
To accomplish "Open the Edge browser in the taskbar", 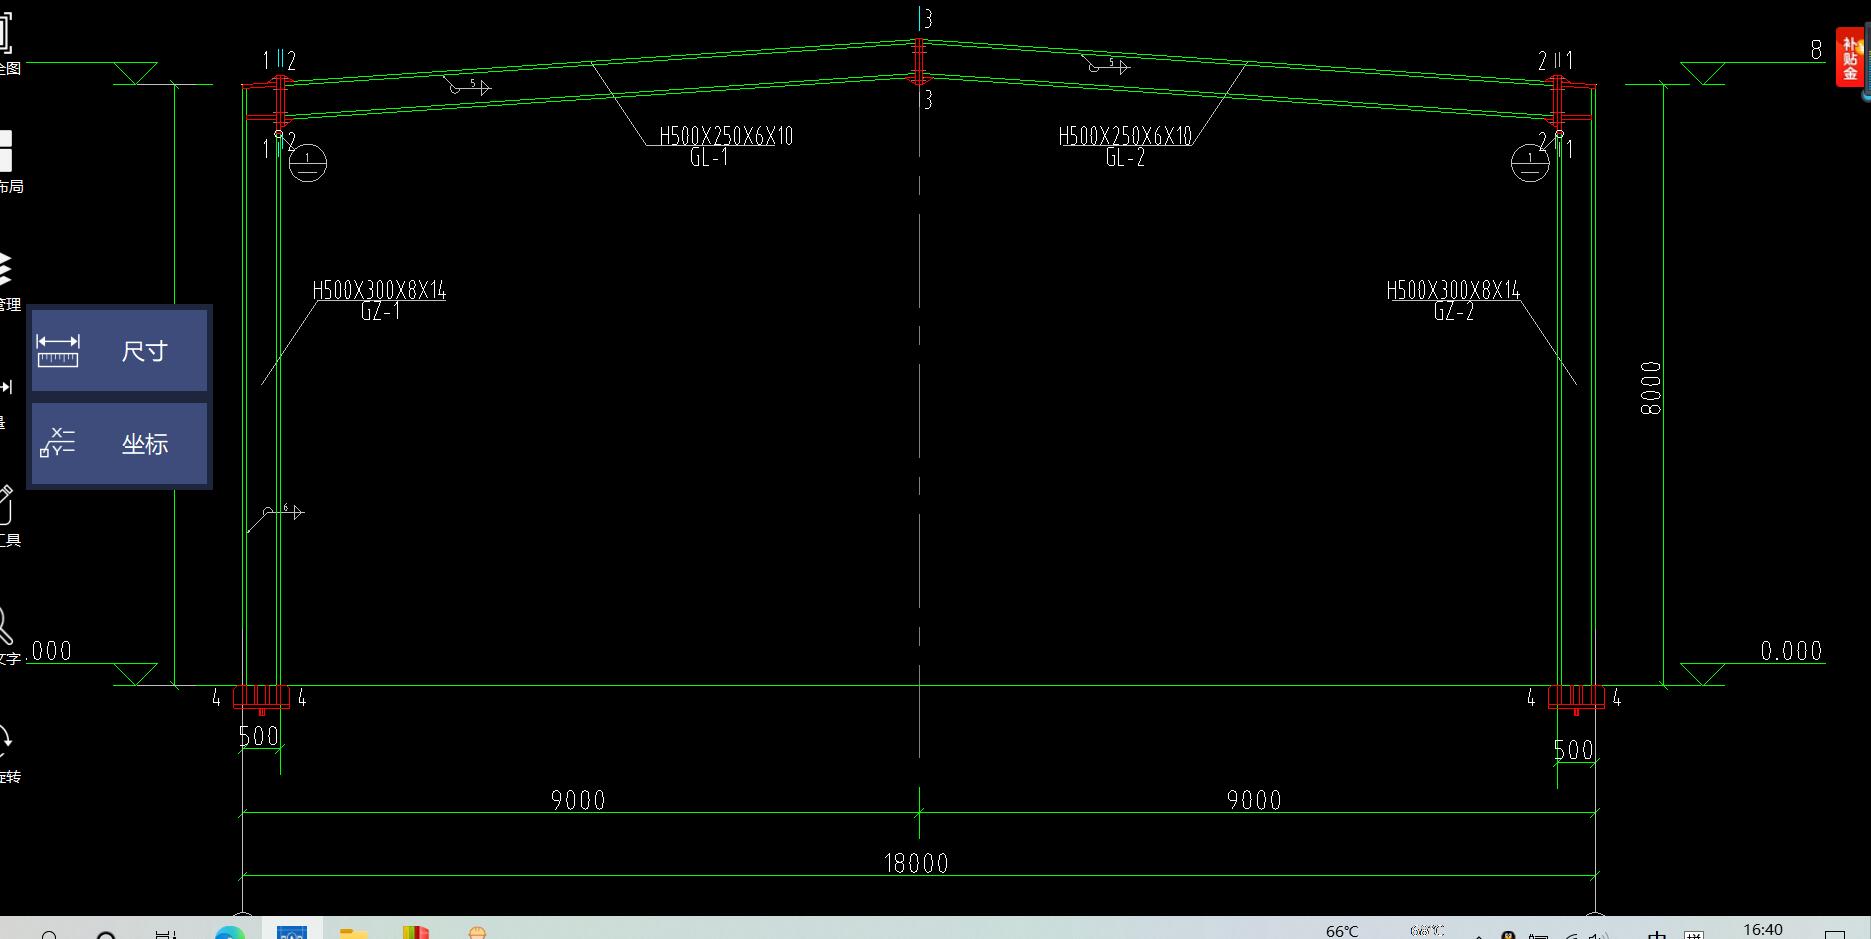I will tap(229, 932).
